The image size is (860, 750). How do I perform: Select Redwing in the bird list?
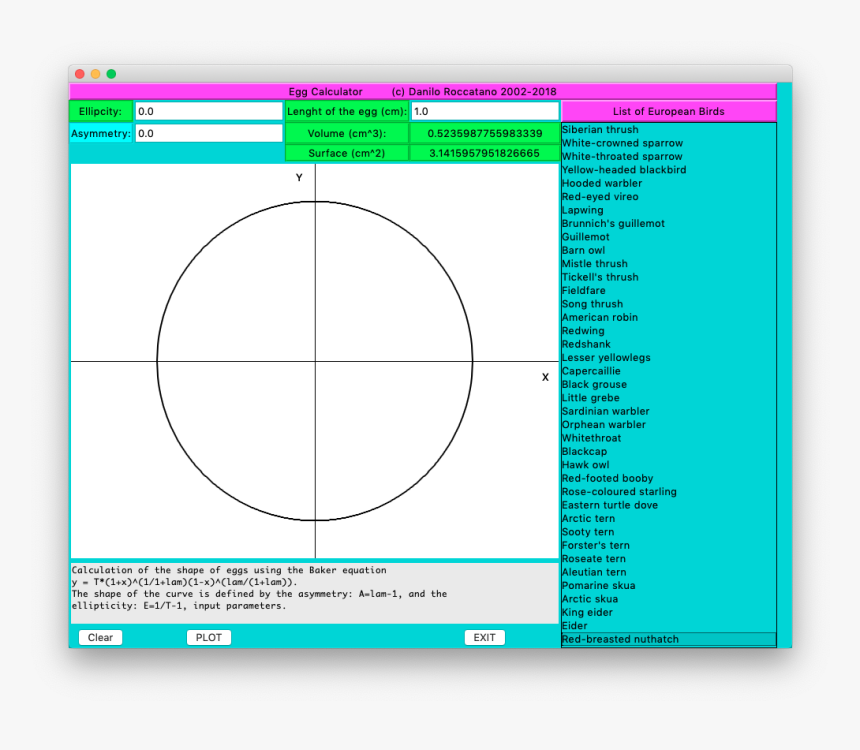(669, 331)
